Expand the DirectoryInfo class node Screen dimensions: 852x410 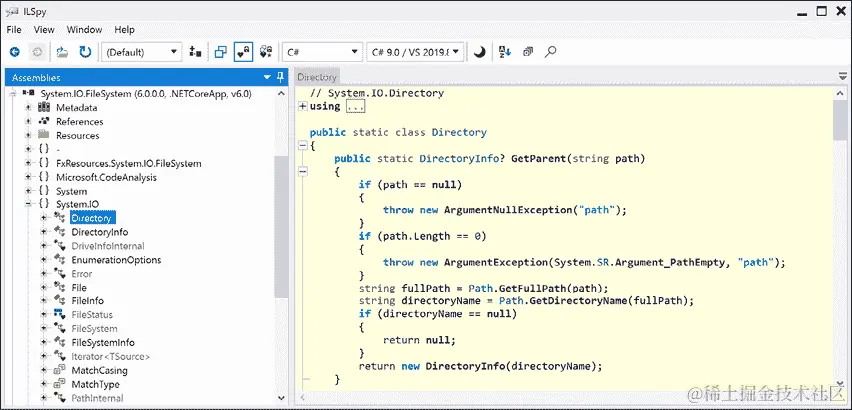[x=43, y=232]
